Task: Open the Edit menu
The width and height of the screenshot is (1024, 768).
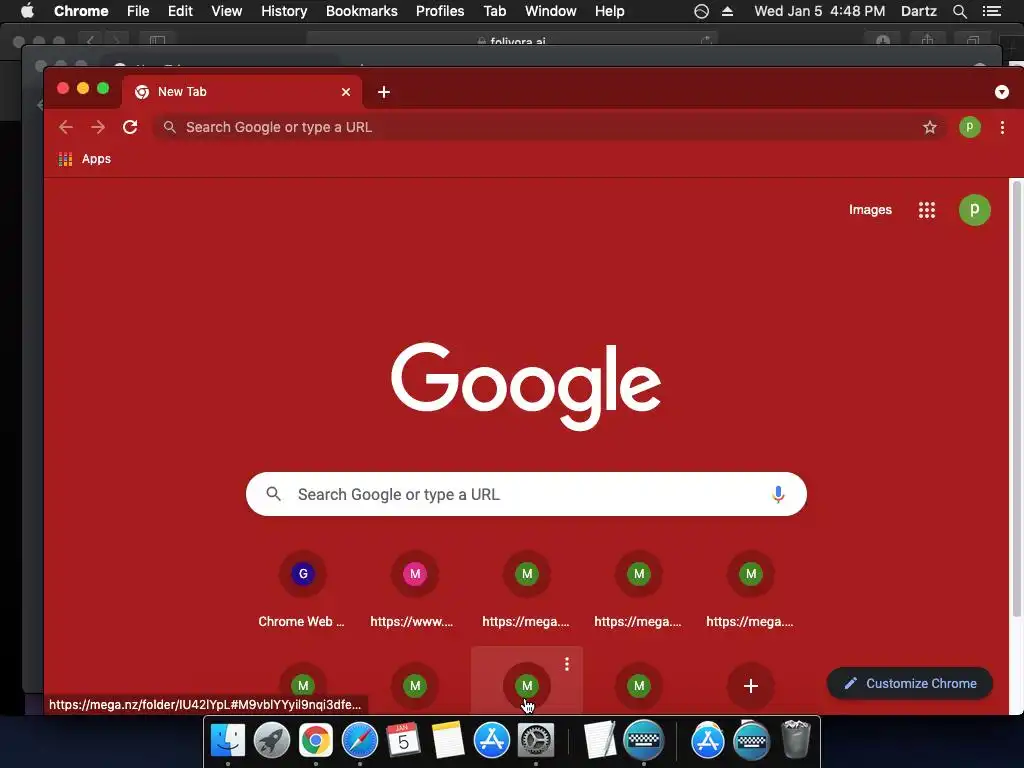Action: click(x=180, y=11)
